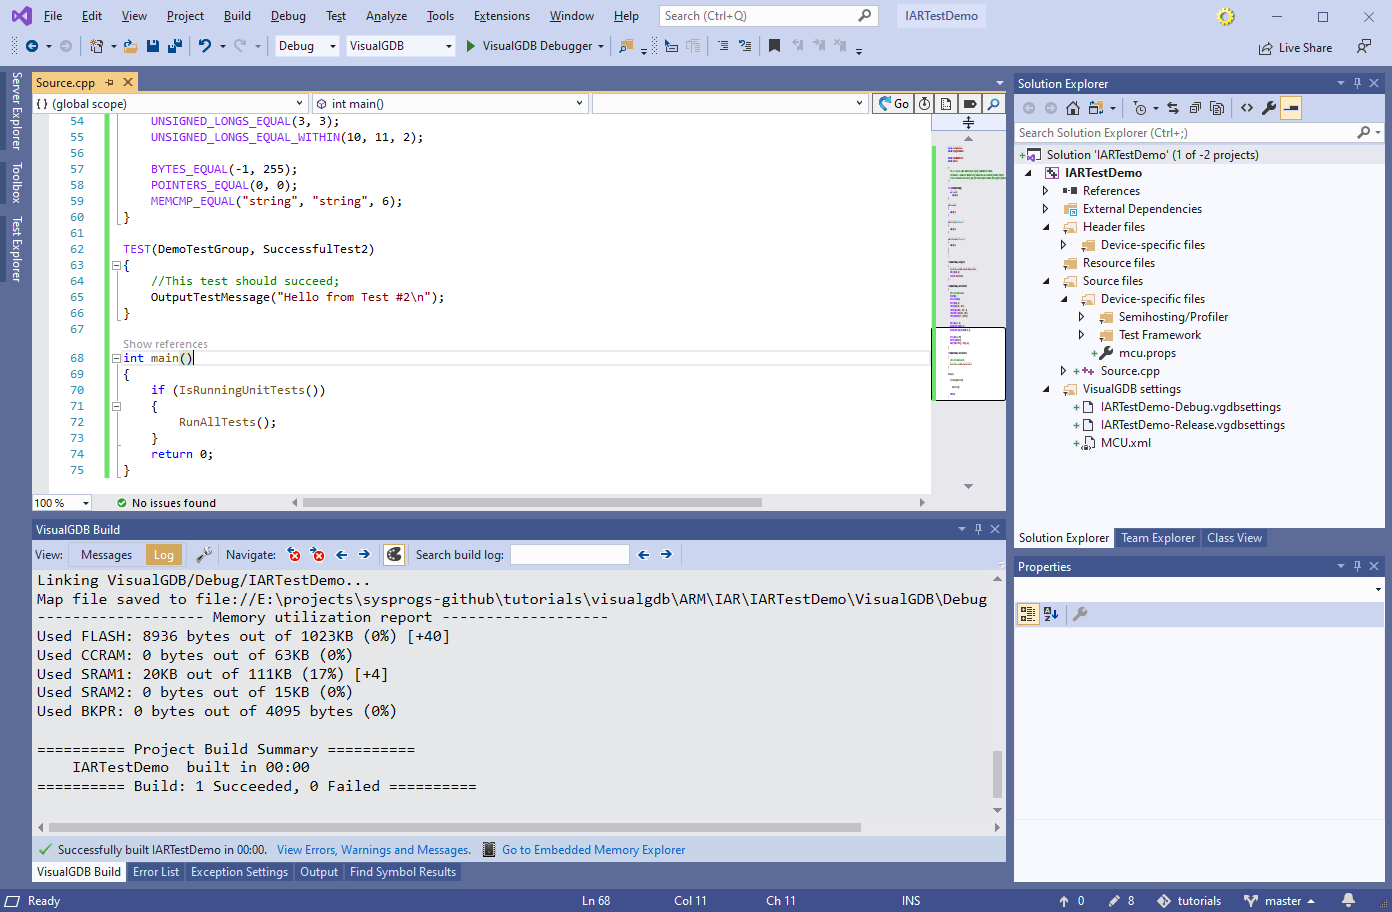
Task: Click the notifications bell in status bar
Action: pos(1349,900)
